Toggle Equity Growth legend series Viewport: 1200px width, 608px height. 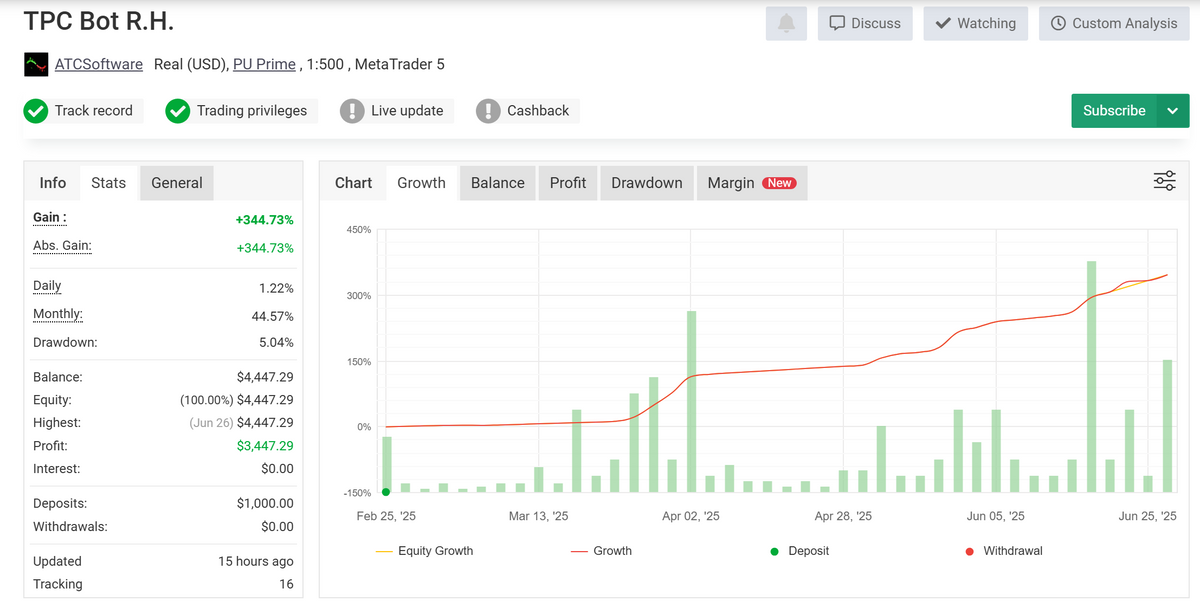pyautogui.click(x=424, y=551)
